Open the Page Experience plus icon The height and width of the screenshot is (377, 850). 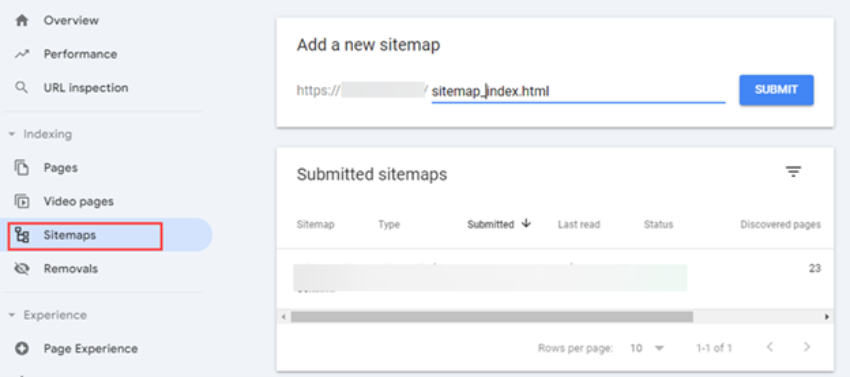22,348
